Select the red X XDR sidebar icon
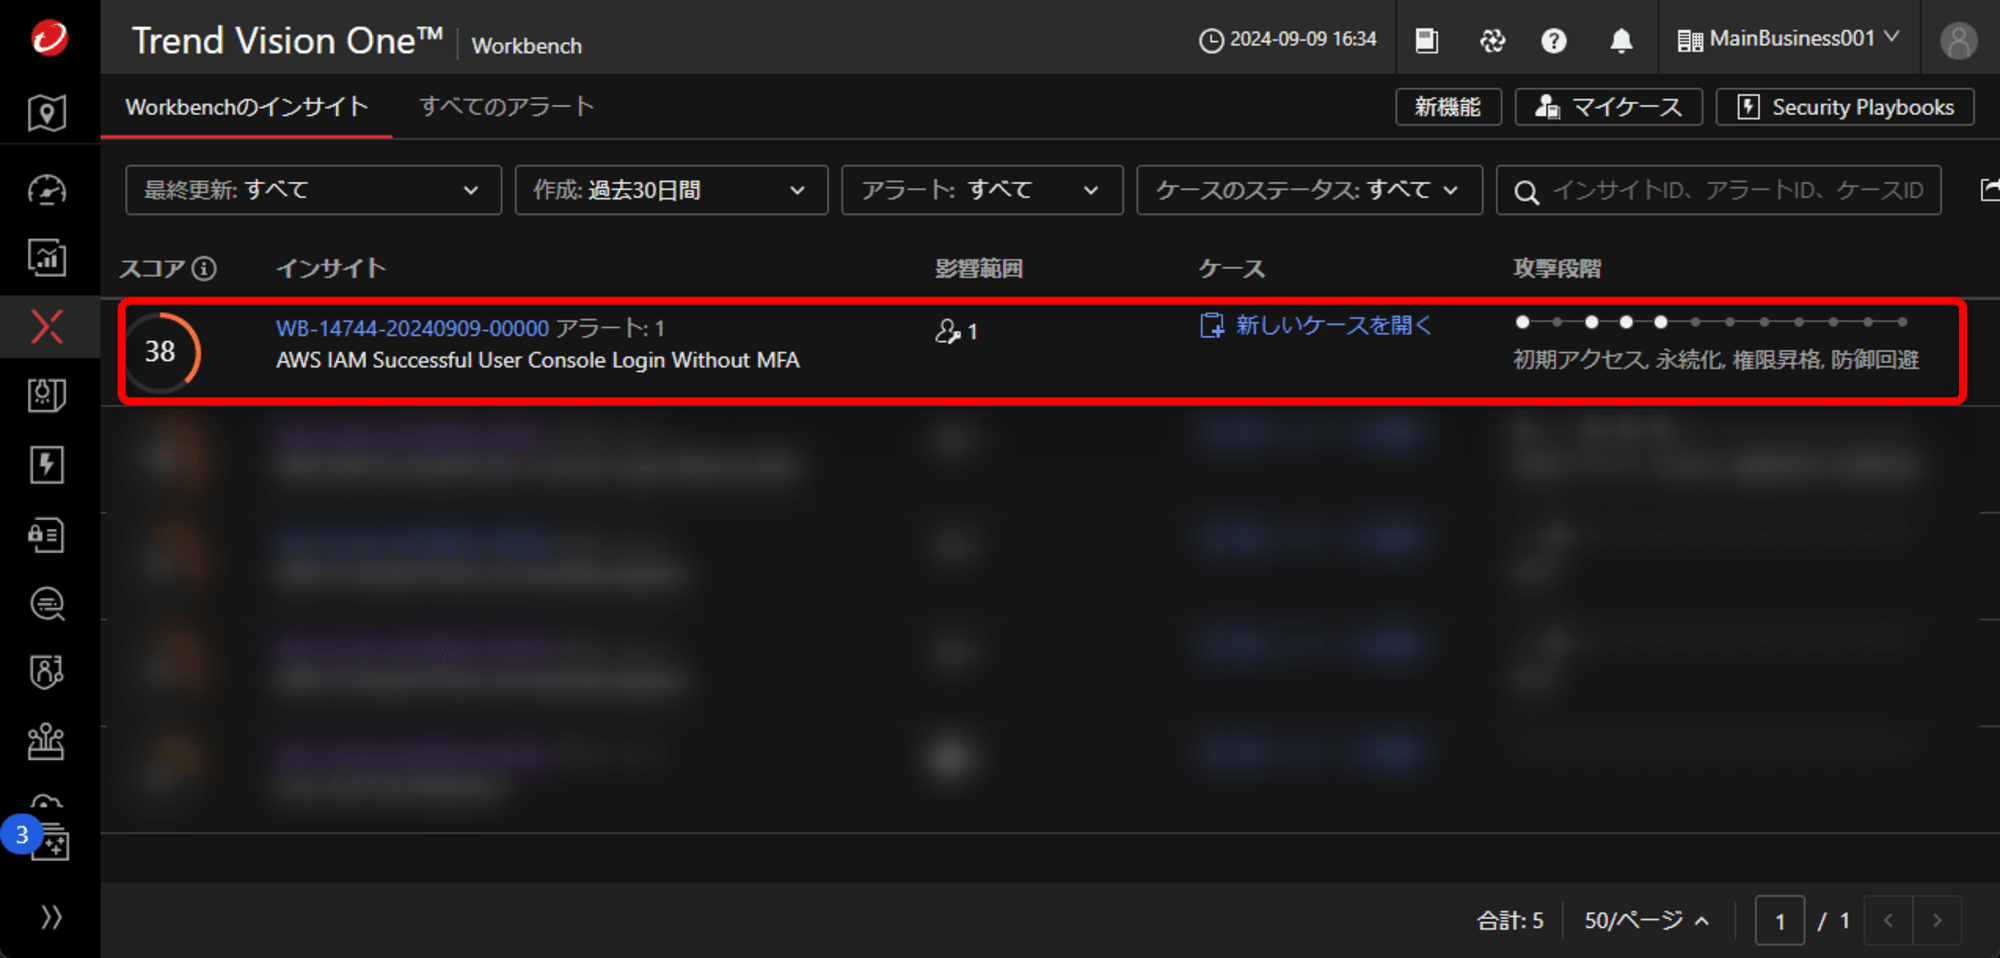 click(47, 327)
